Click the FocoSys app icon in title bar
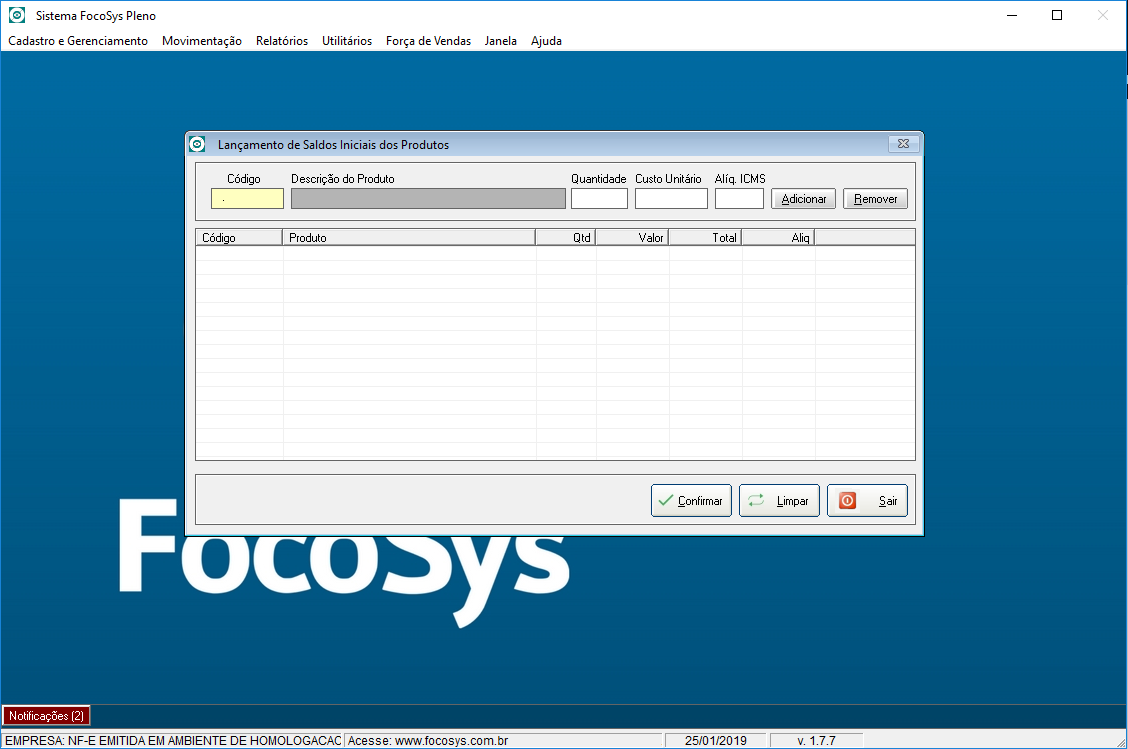 17,15
